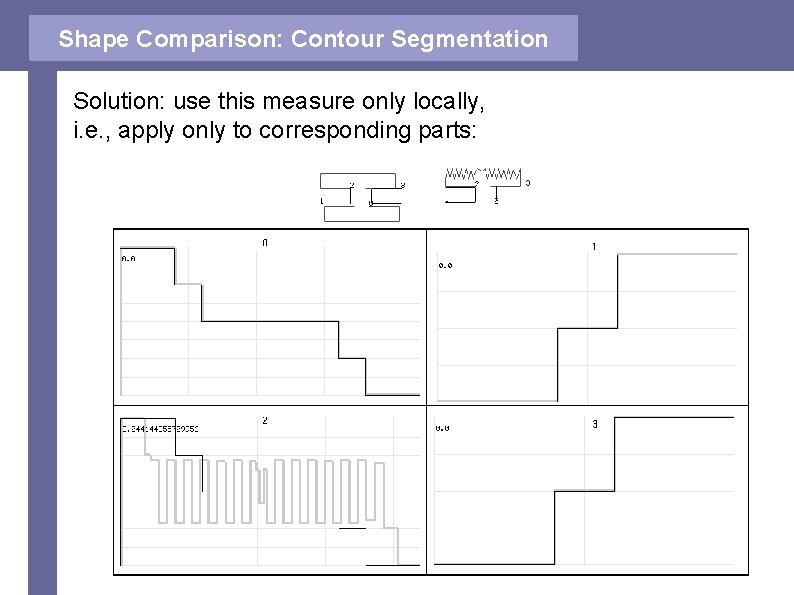This screenshot has height=595, width=794.
Task: Click the plot number label '2'
Action: tap(265, 421)
